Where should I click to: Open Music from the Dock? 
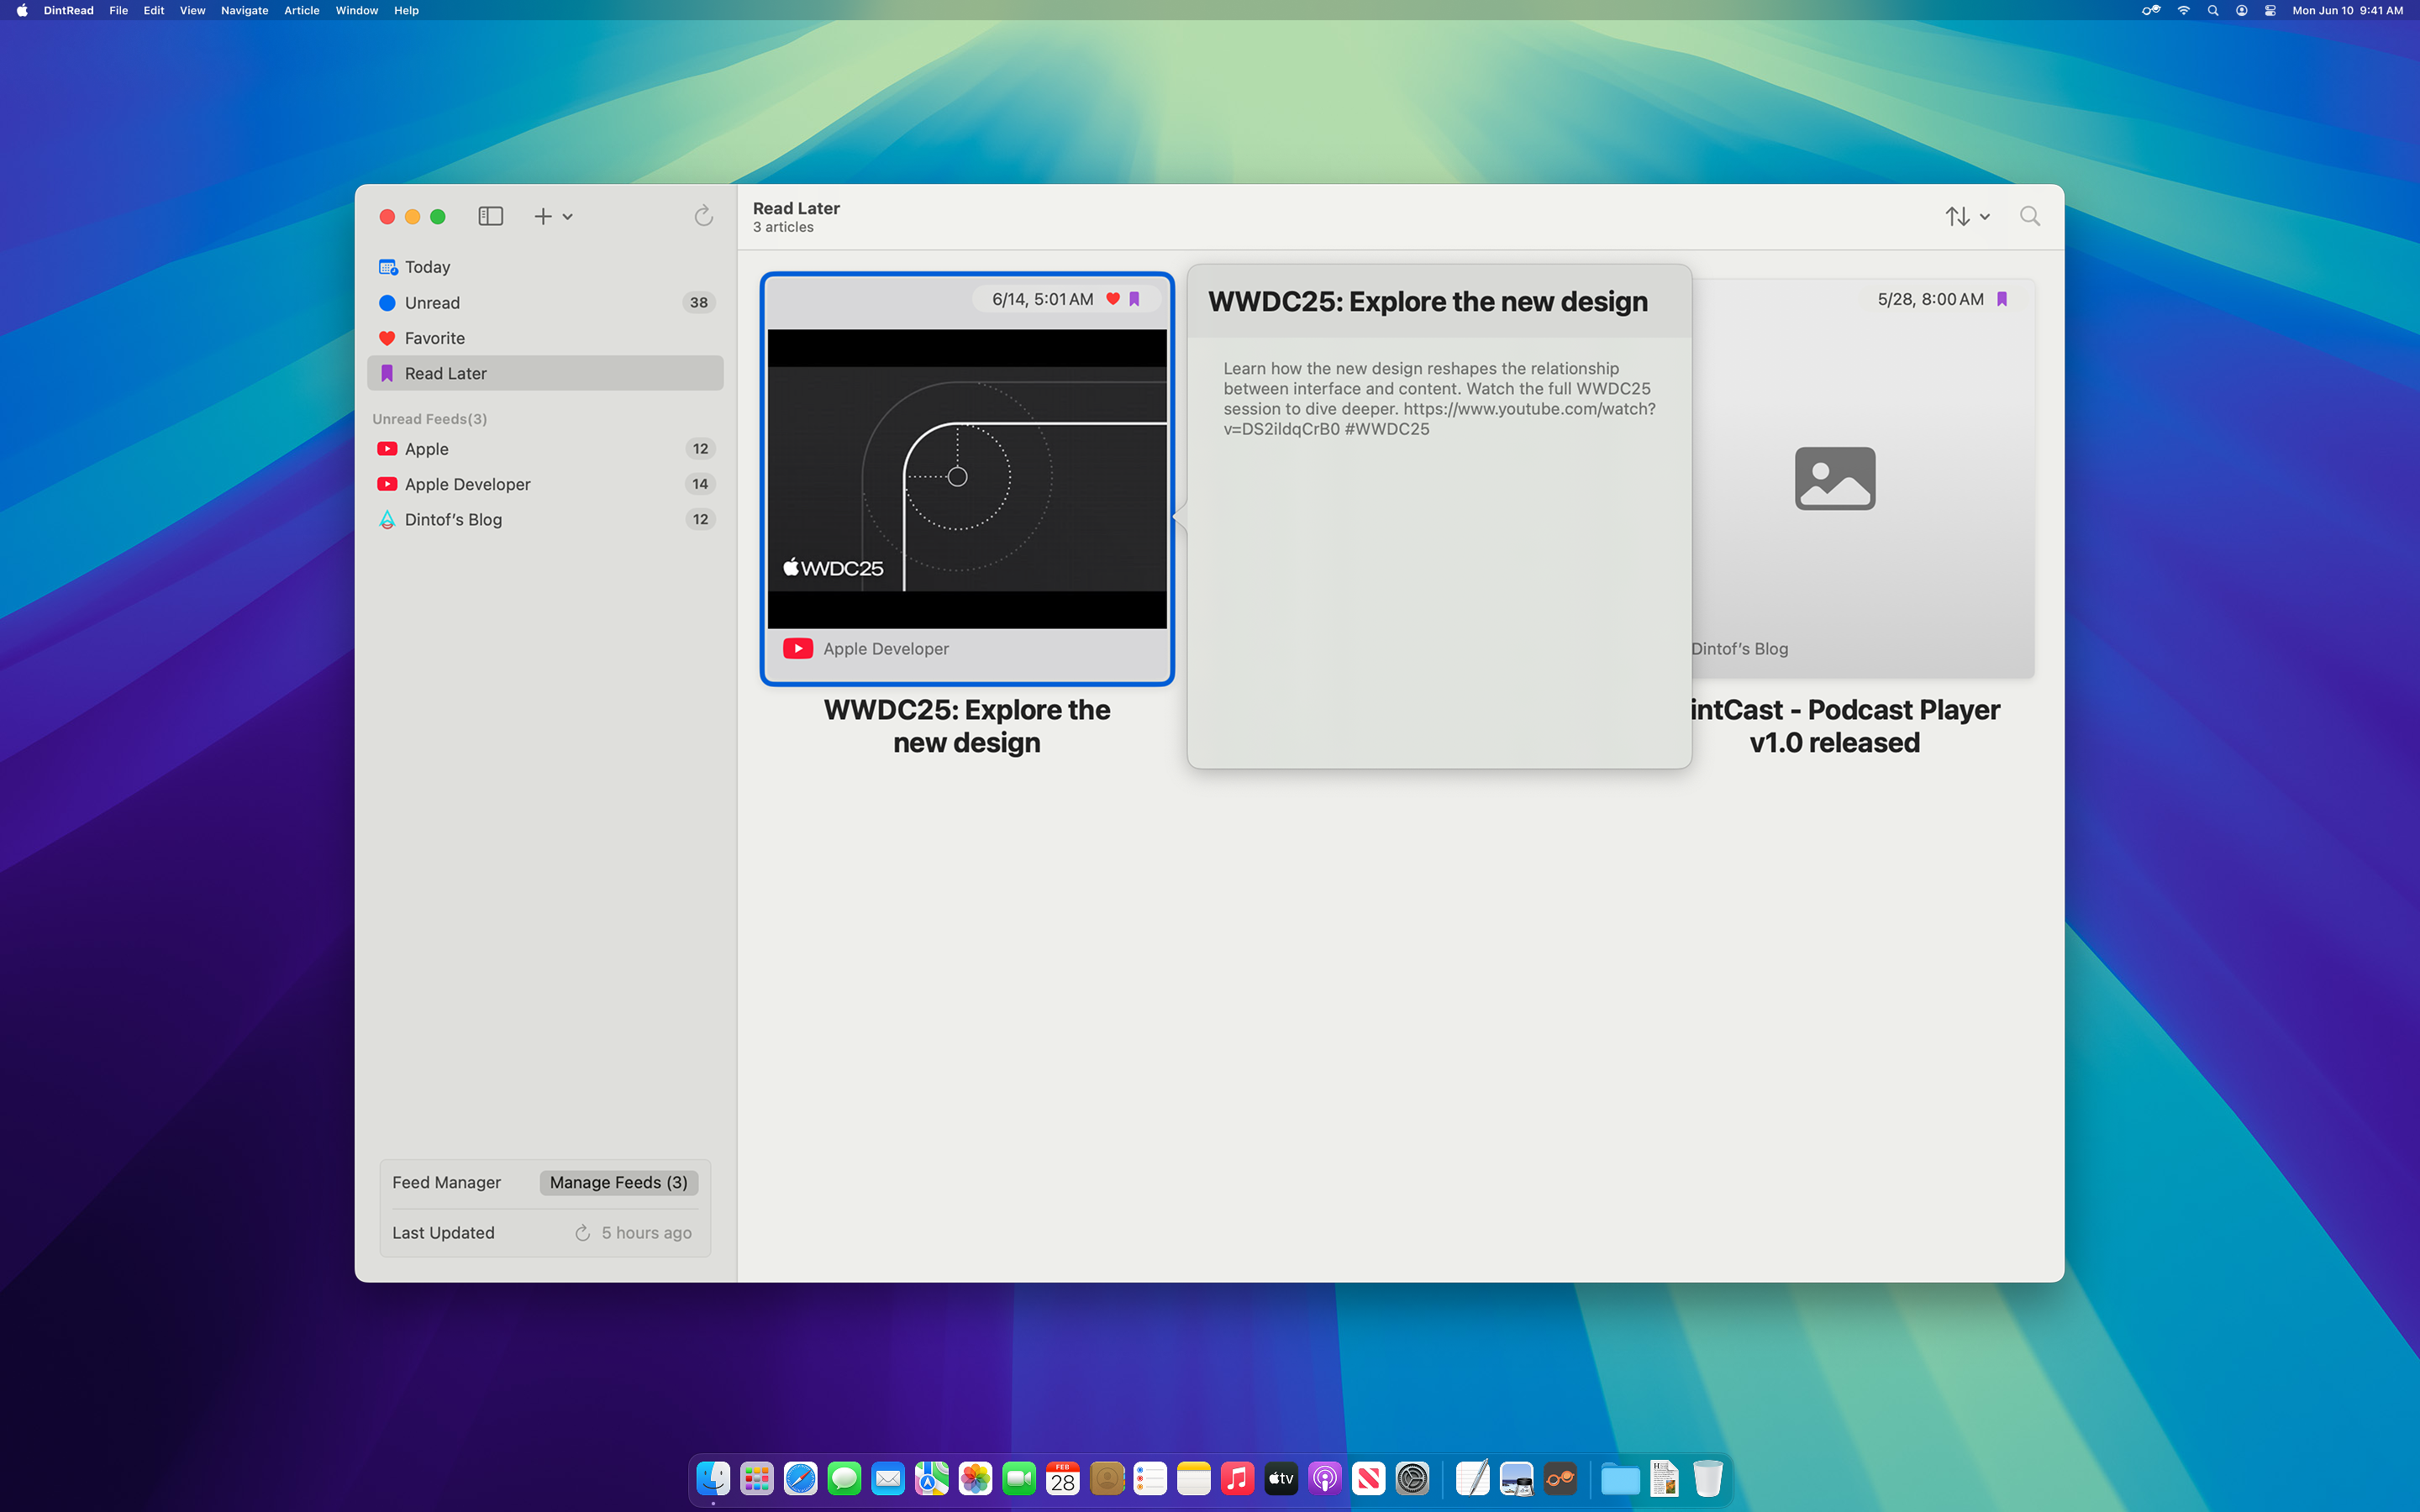[x=1237, y=1478]
